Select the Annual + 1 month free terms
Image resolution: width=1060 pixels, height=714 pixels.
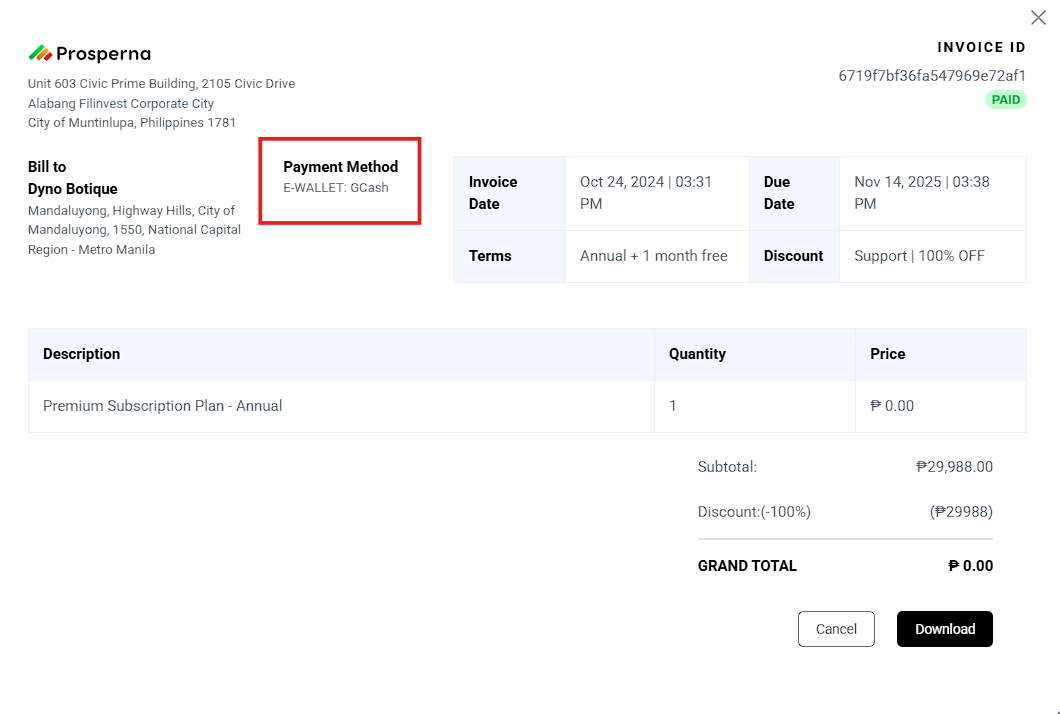654,256
